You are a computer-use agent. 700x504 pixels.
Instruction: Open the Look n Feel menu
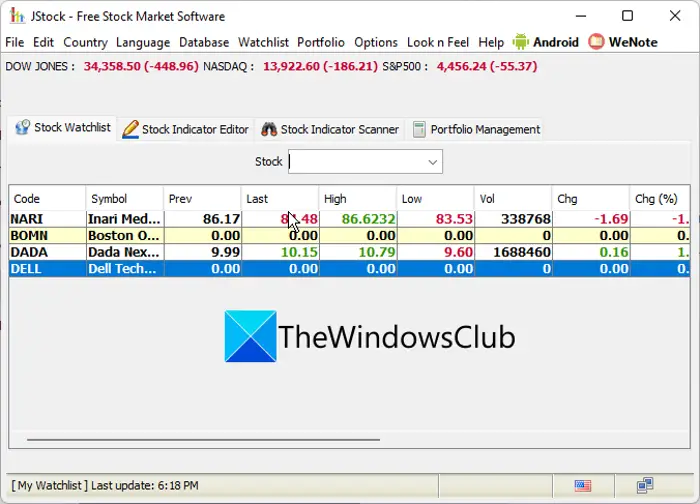(438, 42)
